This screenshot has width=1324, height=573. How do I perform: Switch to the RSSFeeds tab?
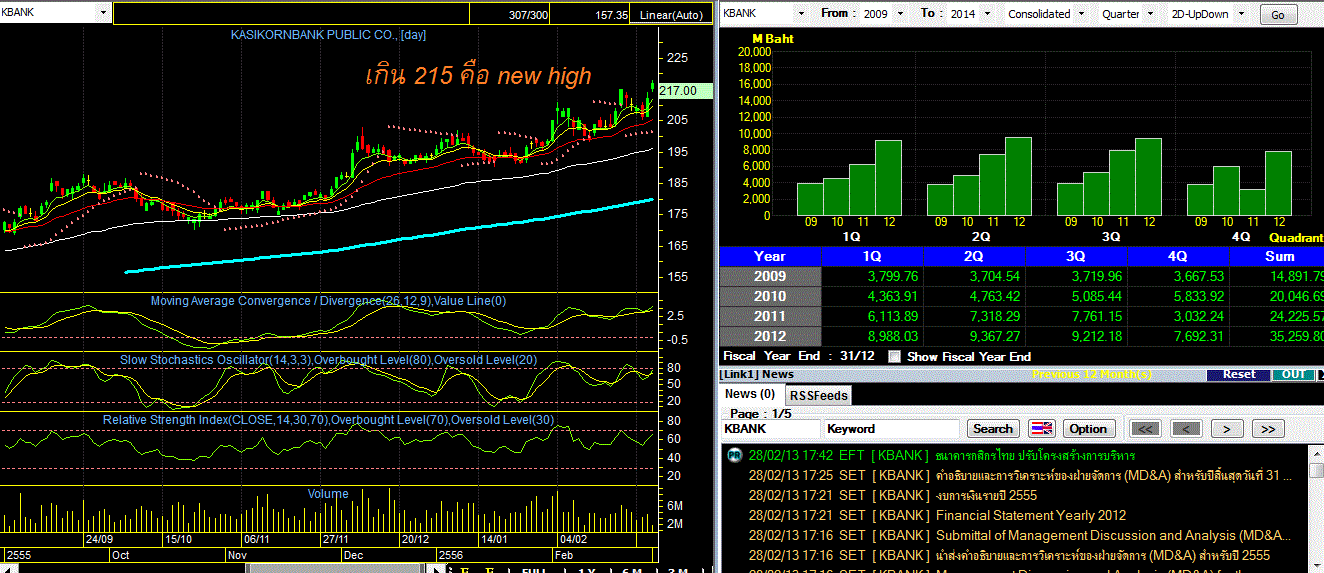818,395
